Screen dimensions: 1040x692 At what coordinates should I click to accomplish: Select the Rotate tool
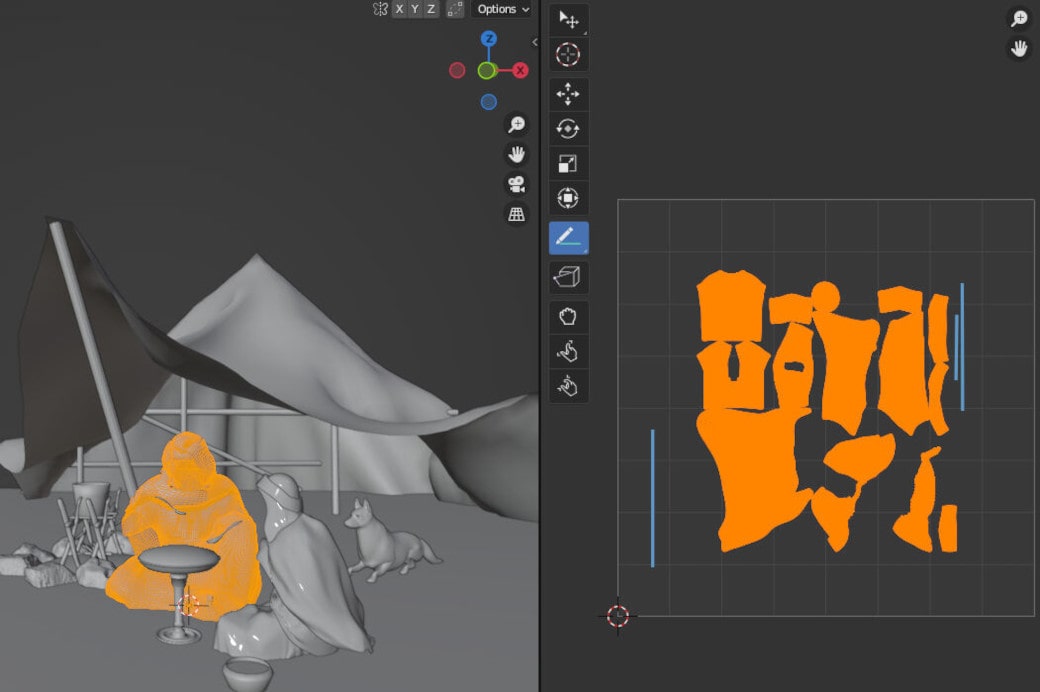click(x=568, y=128)
